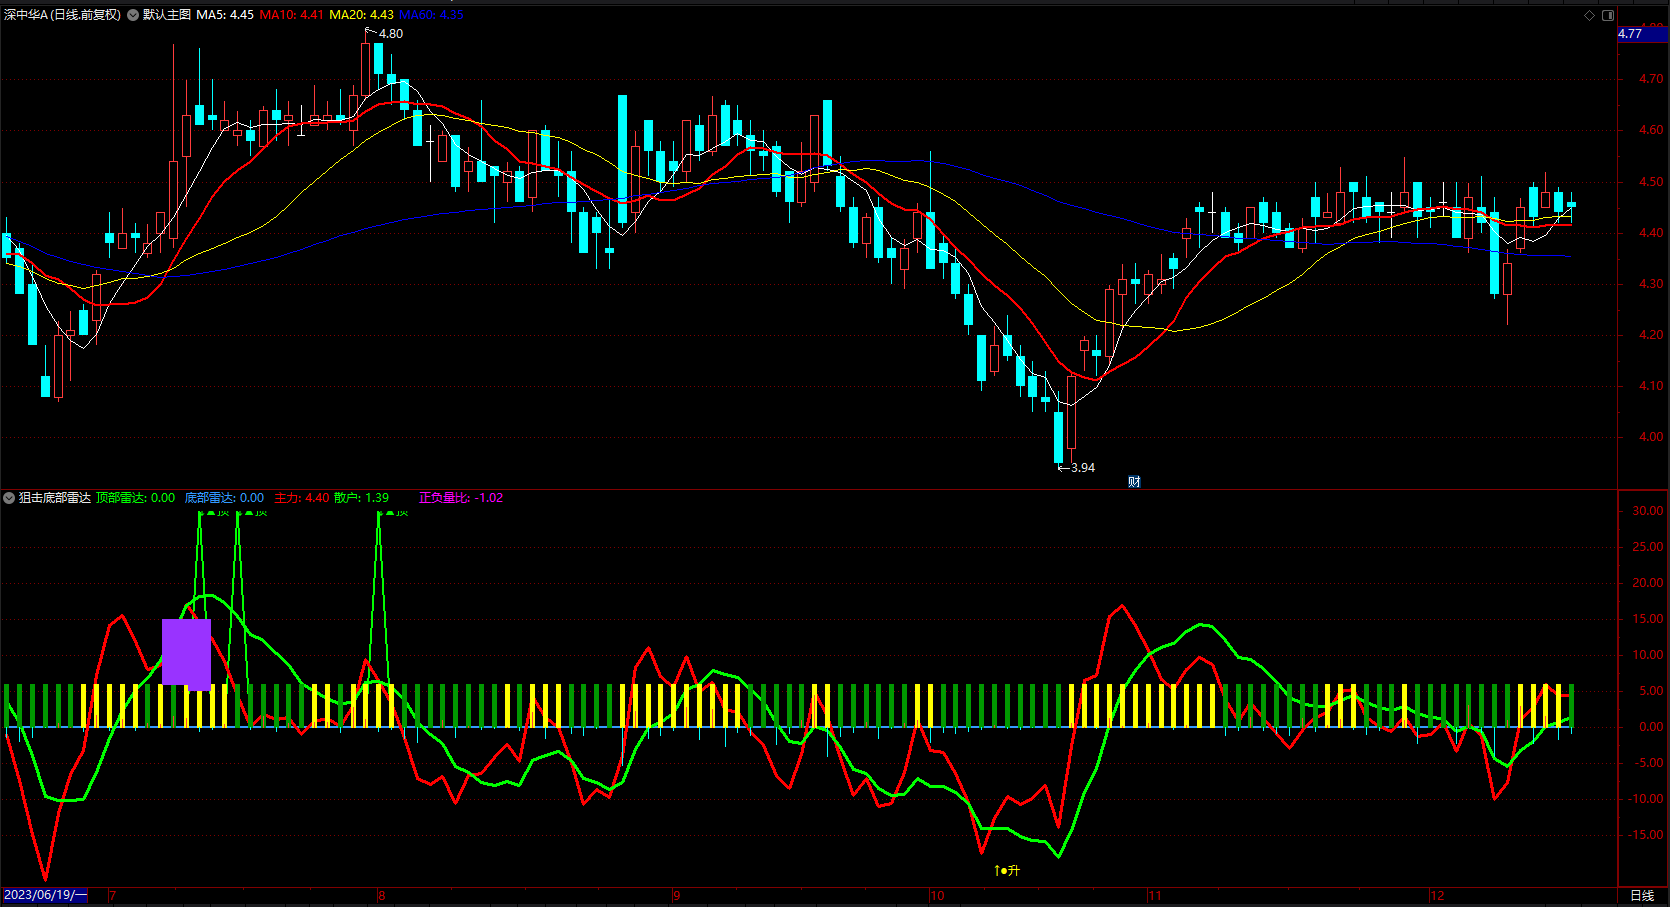This screenshot has height=907, width=1670.
Task: Select the MA20: 4.43 indicator label
Action: pyautogui.click(x=361, y=15)
